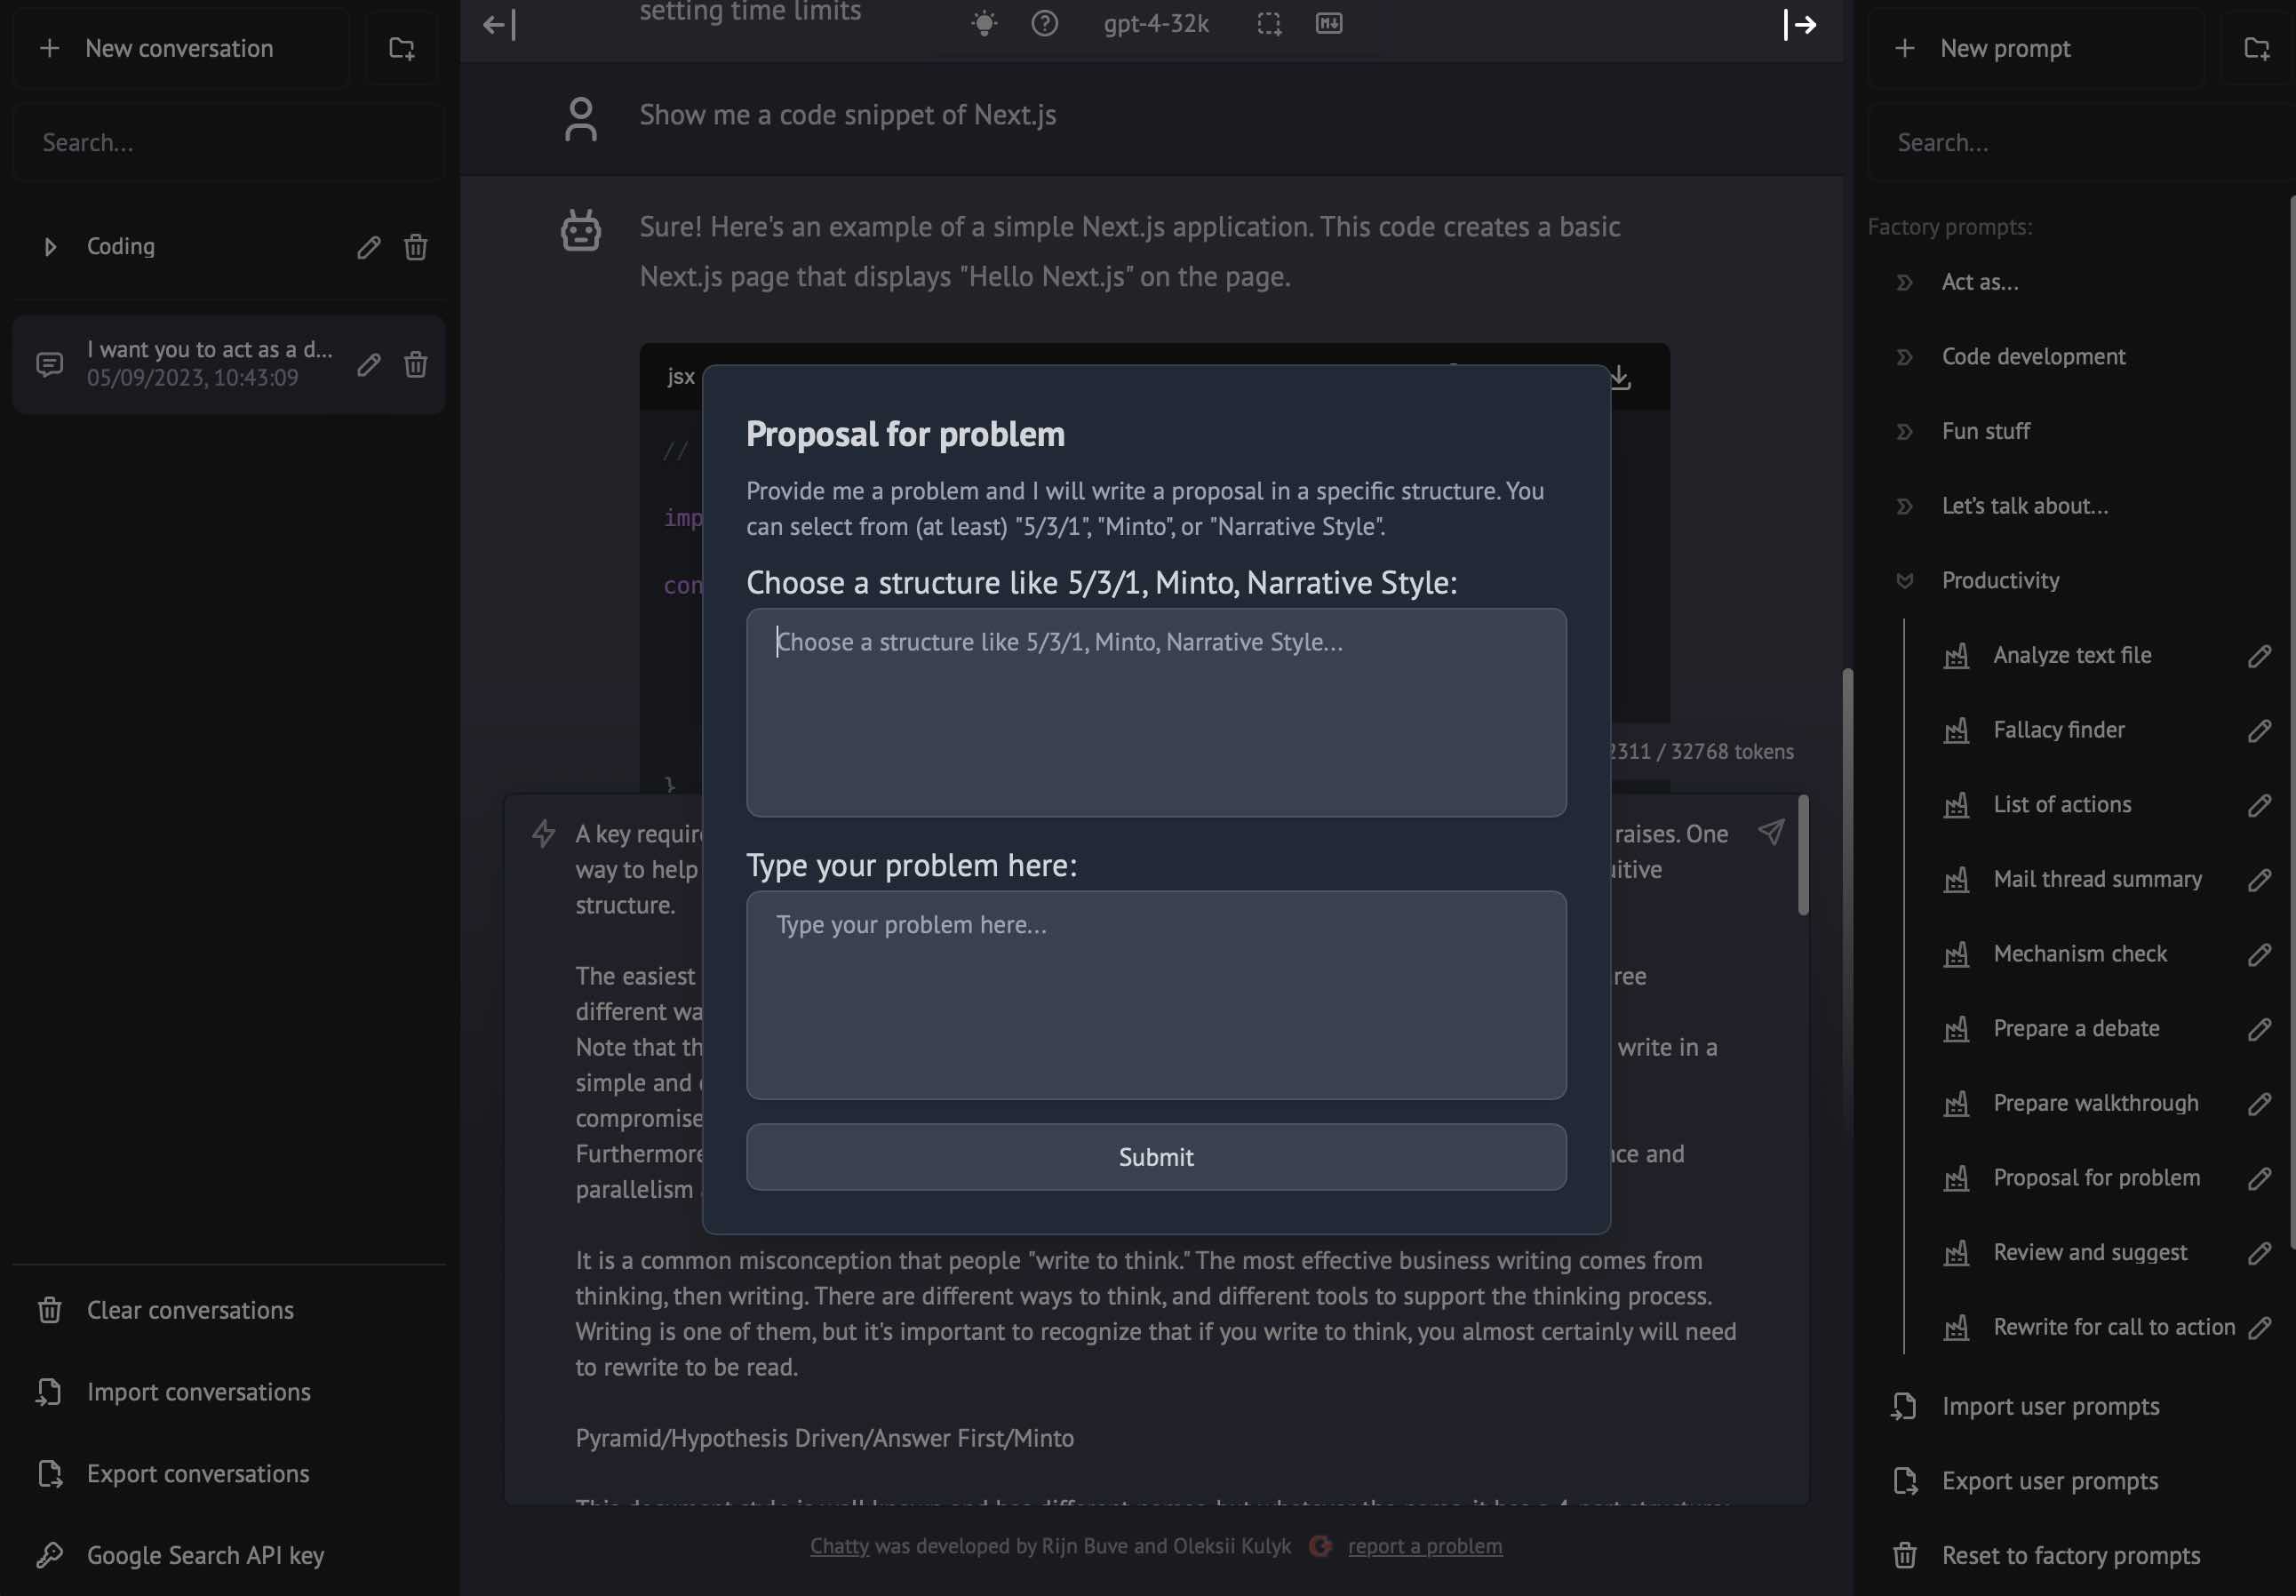Collapse the Productivity prompt folder

tap(1905, 581)
